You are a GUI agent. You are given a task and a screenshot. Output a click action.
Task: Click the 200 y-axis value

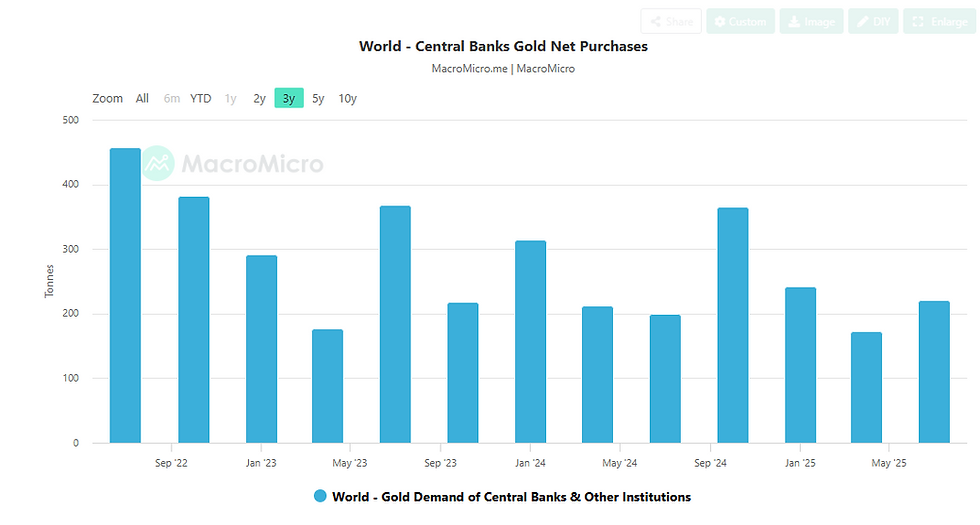(71, 313)
